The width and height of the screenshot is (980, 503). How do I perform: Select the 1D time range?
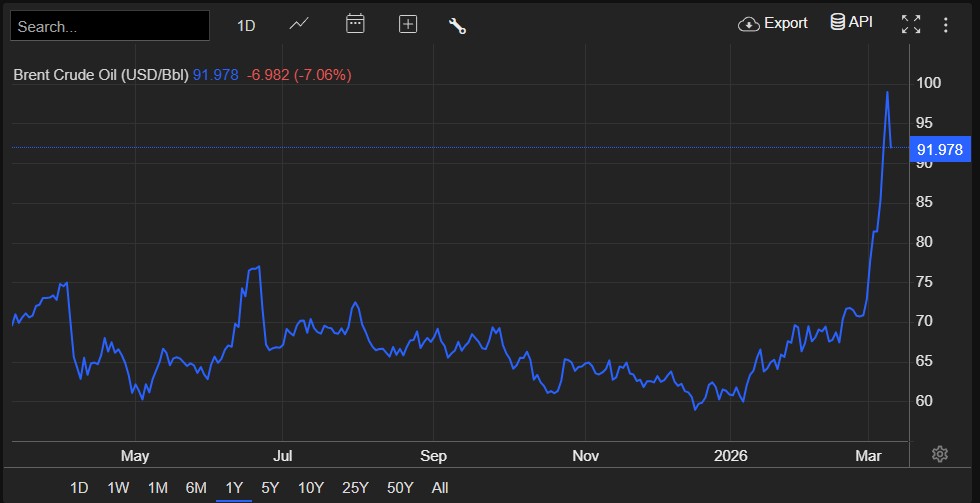point(79,488)
